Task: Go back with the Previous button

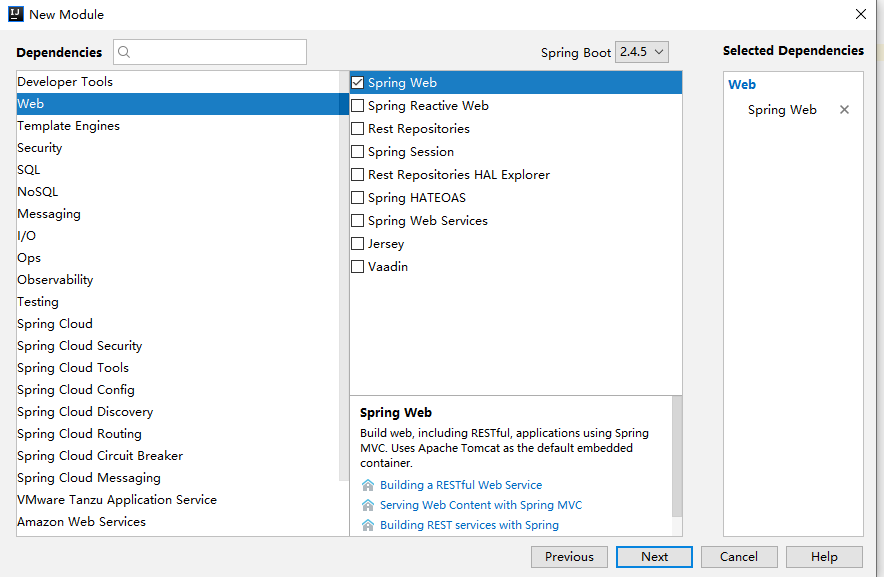Action: [x=569, y=557]
